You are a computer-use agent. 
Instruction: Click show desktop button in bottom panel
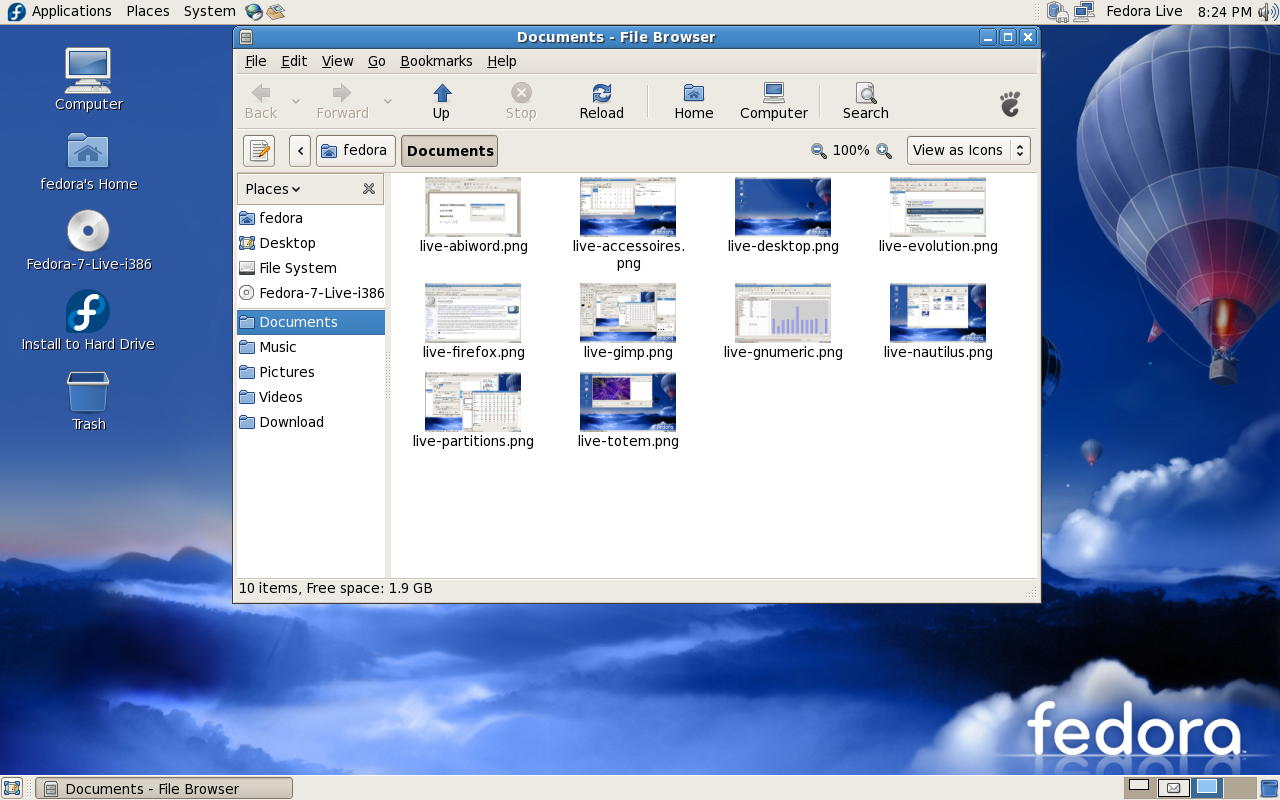coord(12,788)
